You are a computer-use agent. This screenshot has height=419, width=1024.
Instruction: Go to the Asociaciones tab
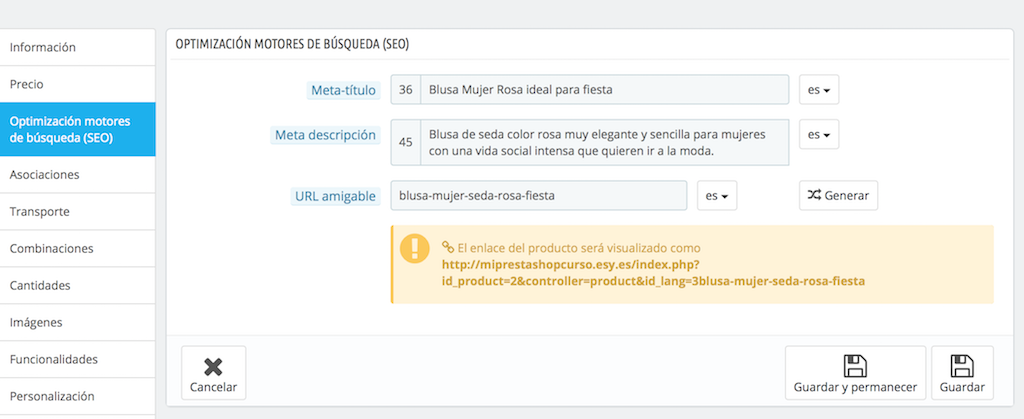click(77, 175)
